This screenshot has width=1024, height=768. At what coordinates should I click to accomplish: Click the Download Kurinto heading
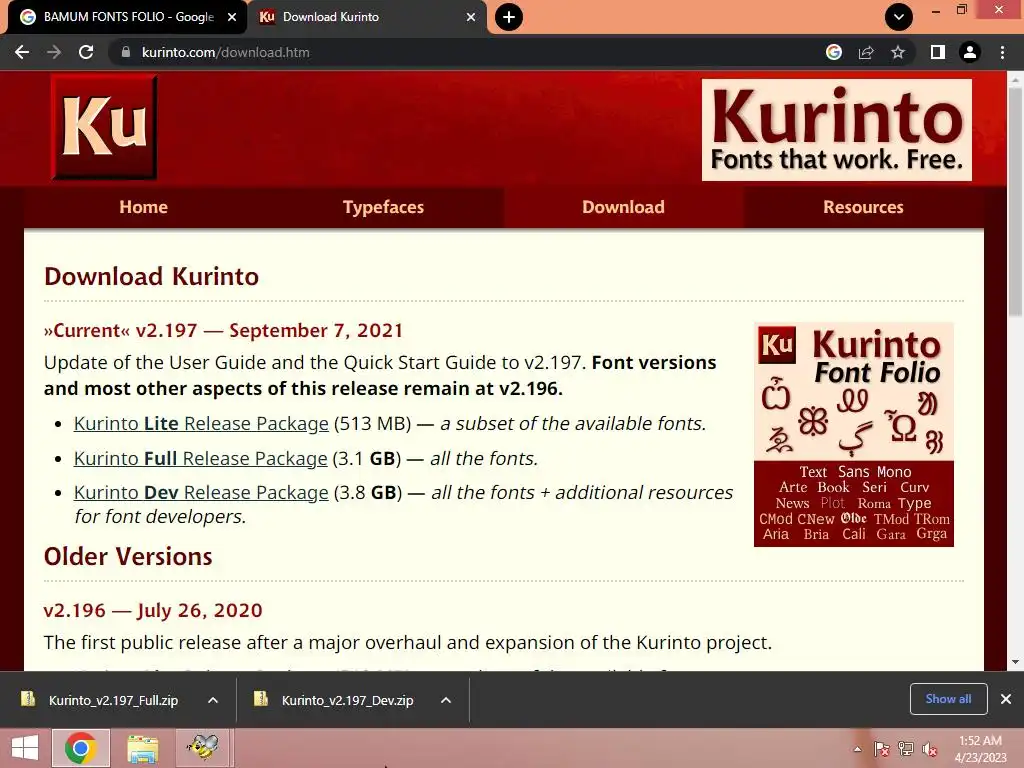pyautogui.click(x=152, y=276)
